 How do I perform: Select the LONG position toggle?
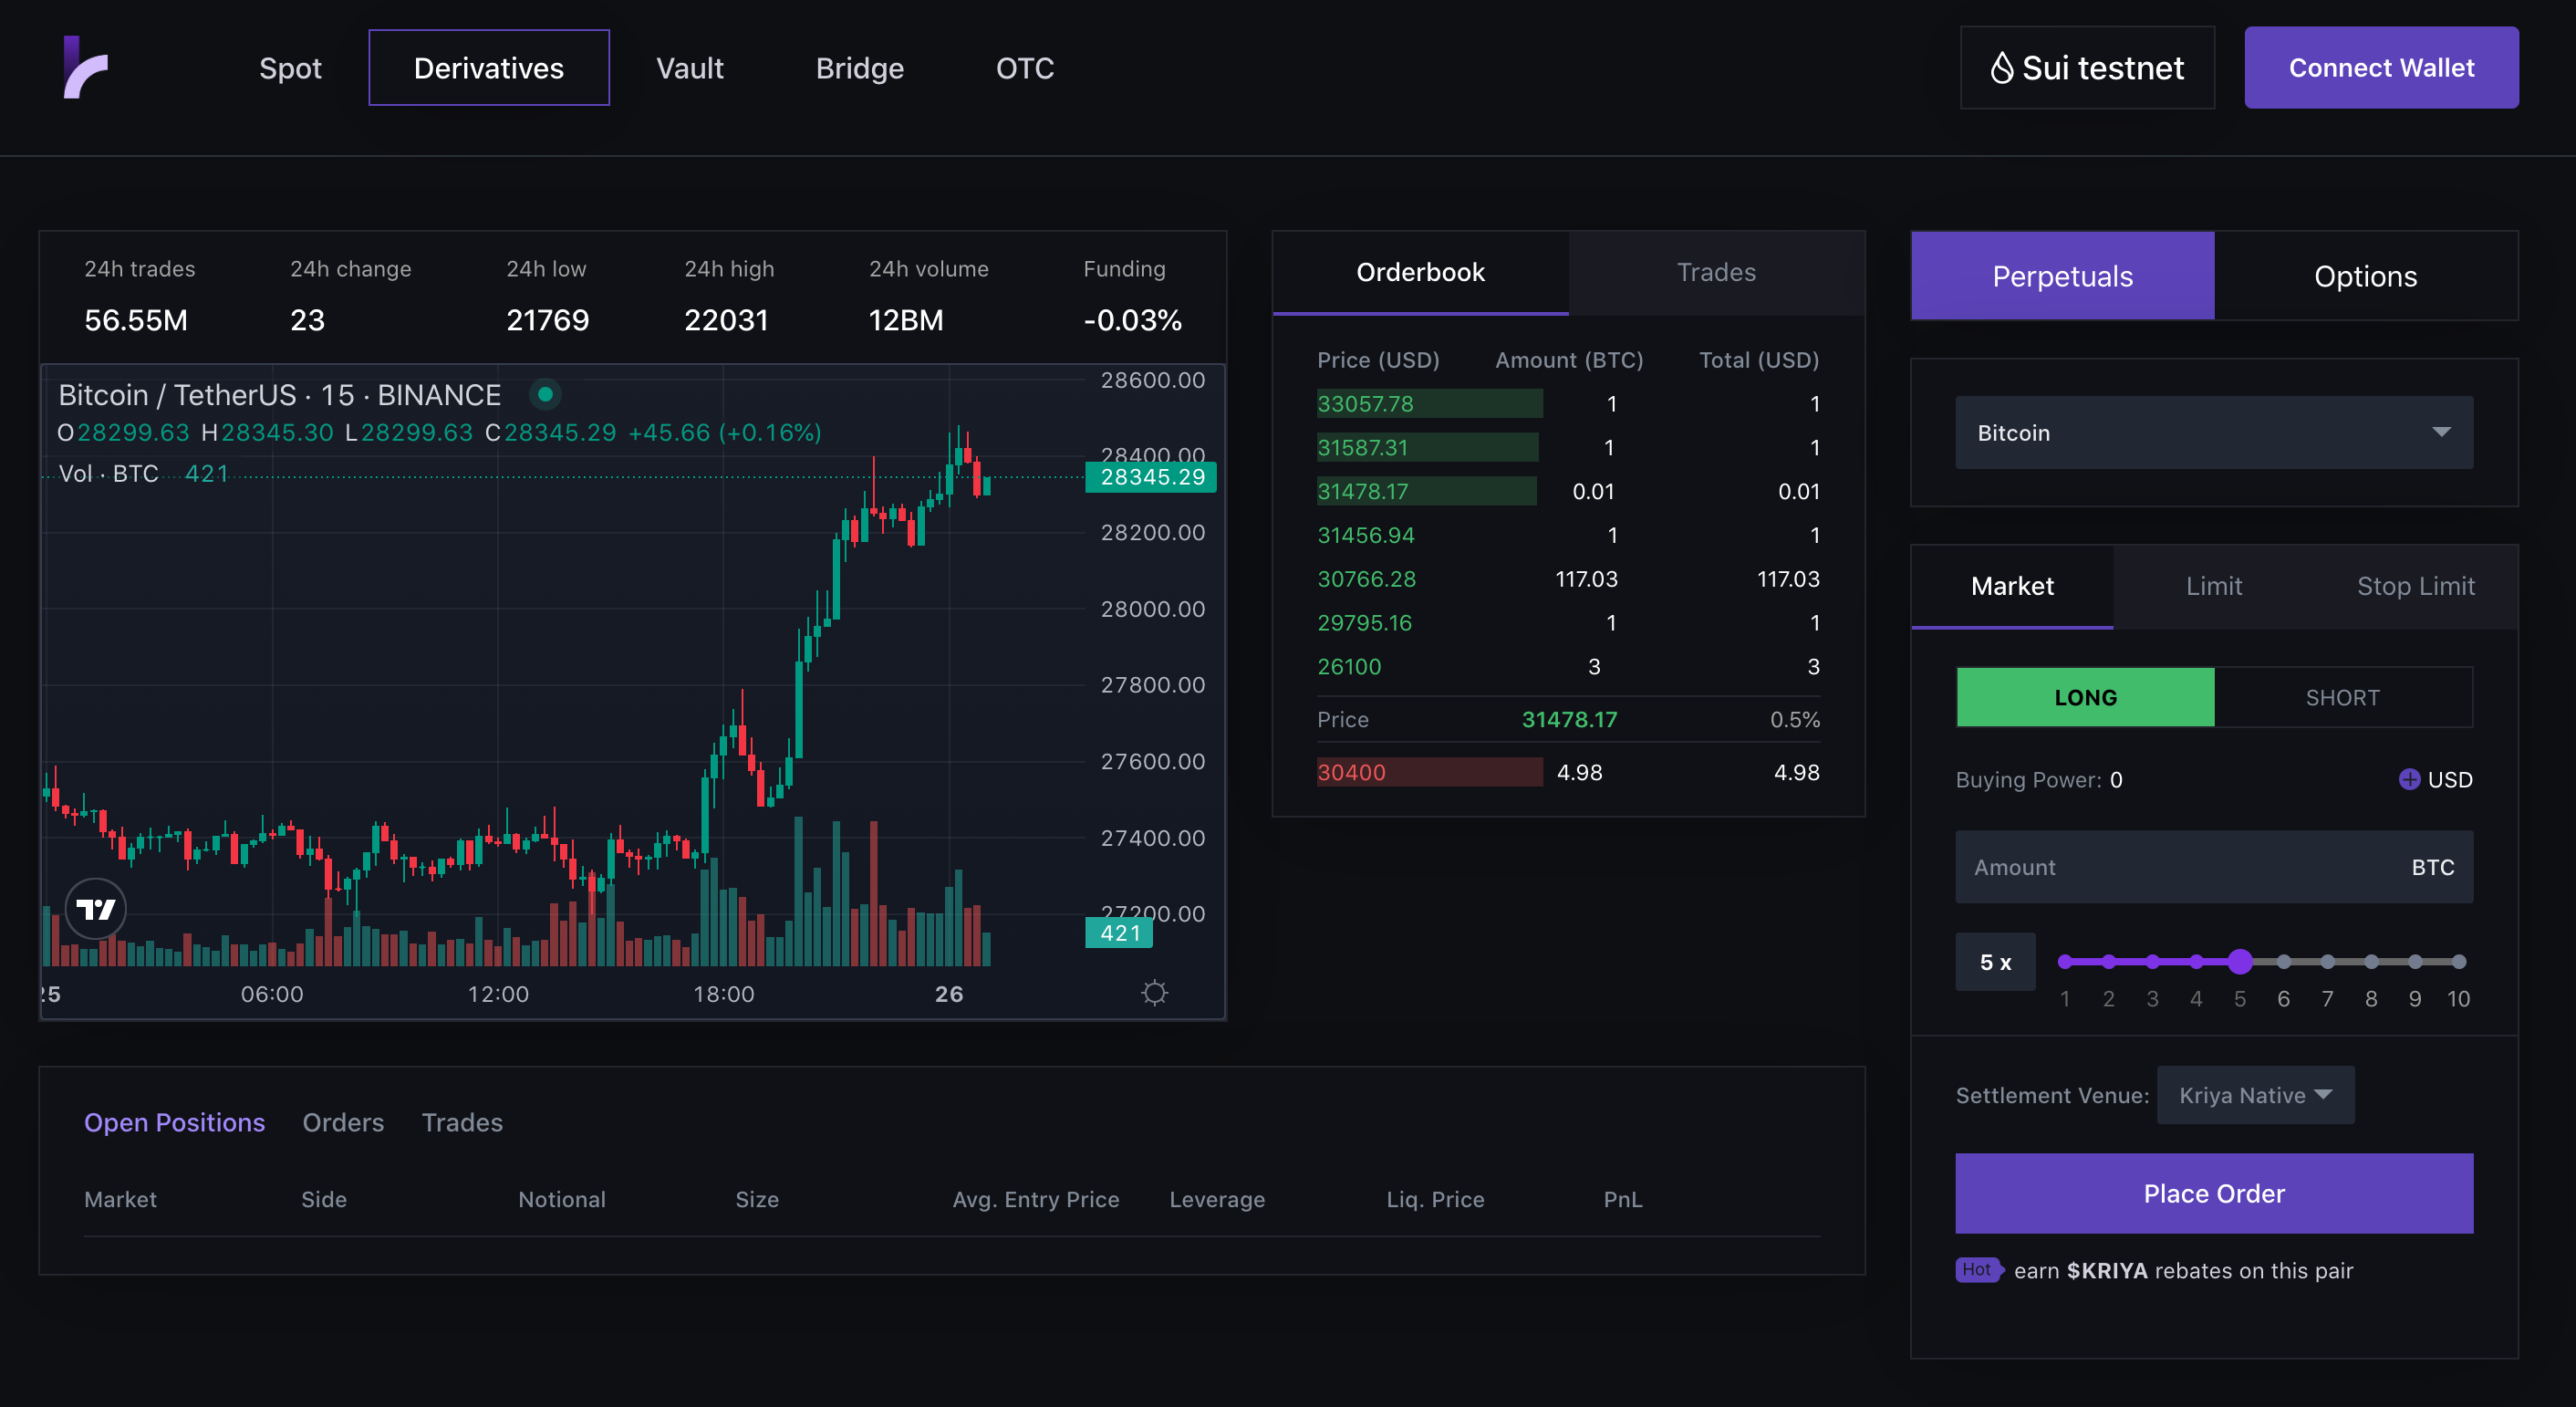[x=2085, y=697]
